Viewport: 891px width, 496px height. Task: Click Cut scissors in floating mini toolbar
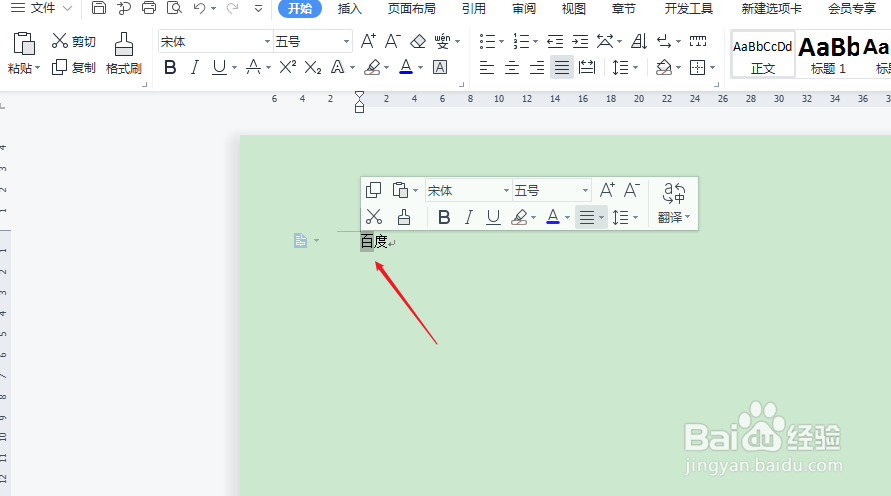pyautogui.click(x=374, y=217)
